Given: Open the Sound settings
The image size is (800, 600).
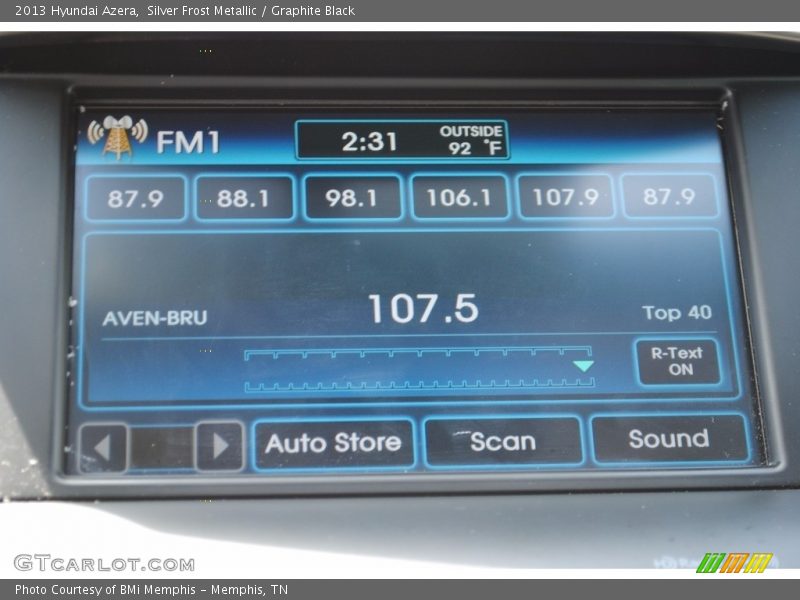Looking at the screenshot, I should tap(670, 439).
